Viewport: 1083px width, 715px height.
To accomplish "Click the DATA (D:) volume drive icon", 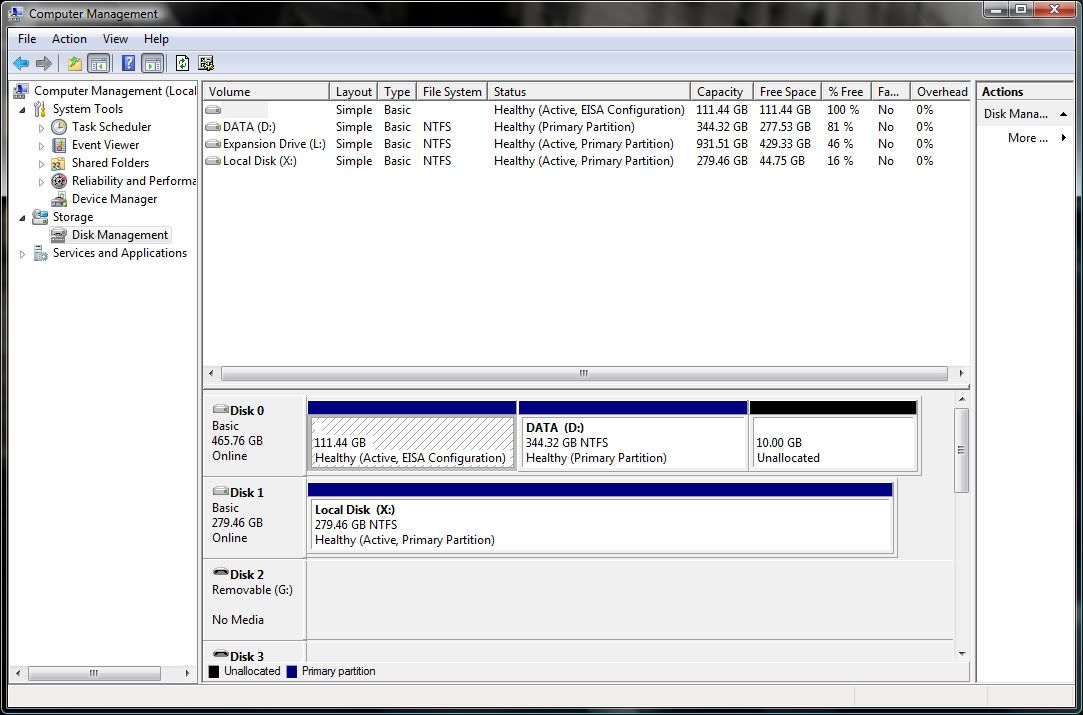I will [x=213, y=127].
